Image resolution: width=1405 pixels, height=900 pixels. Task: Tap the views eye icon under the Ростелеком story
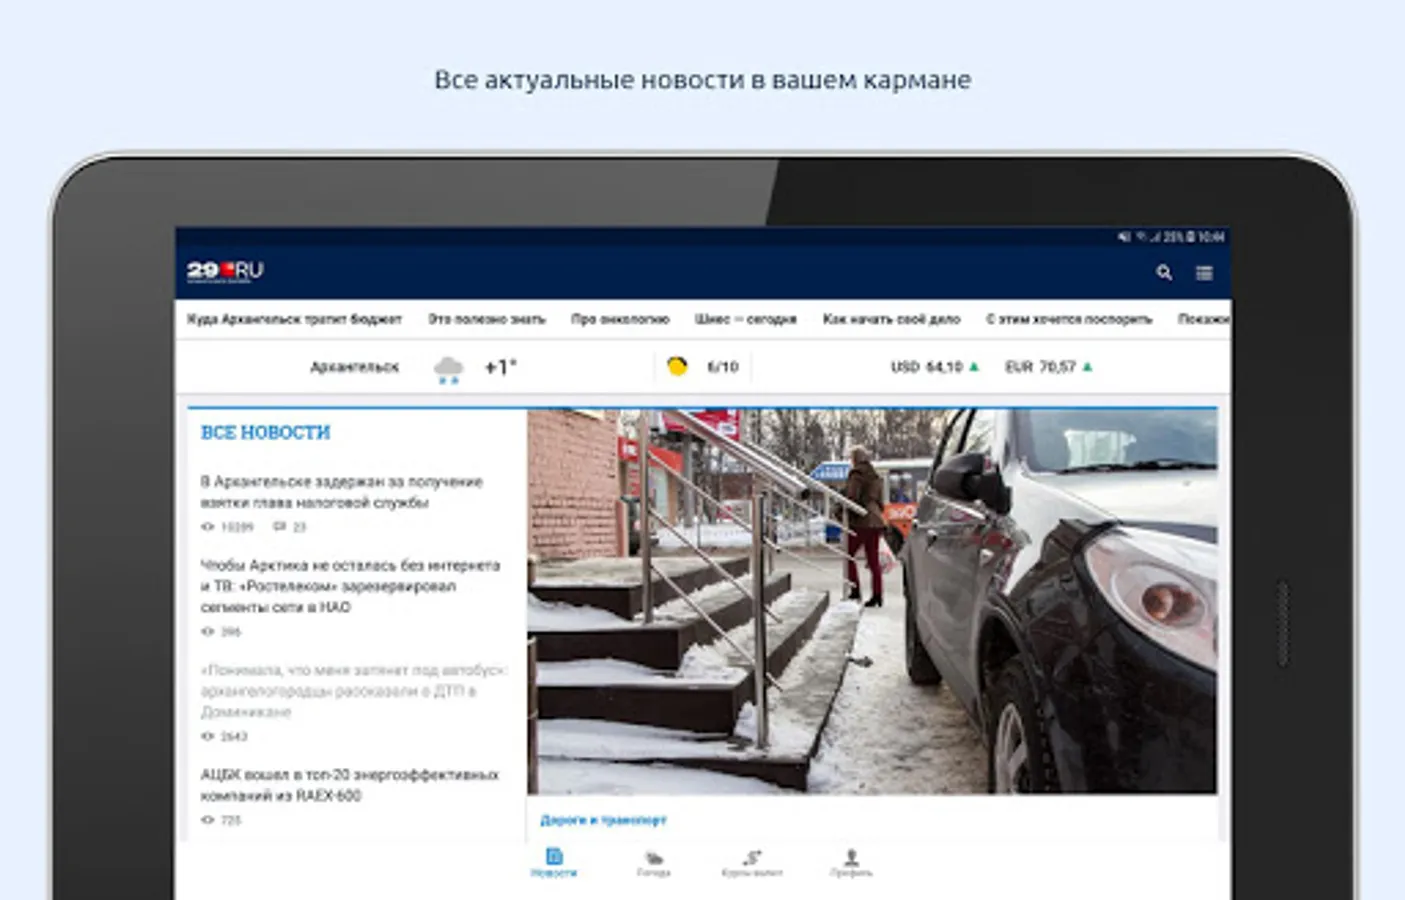point(208,631)
